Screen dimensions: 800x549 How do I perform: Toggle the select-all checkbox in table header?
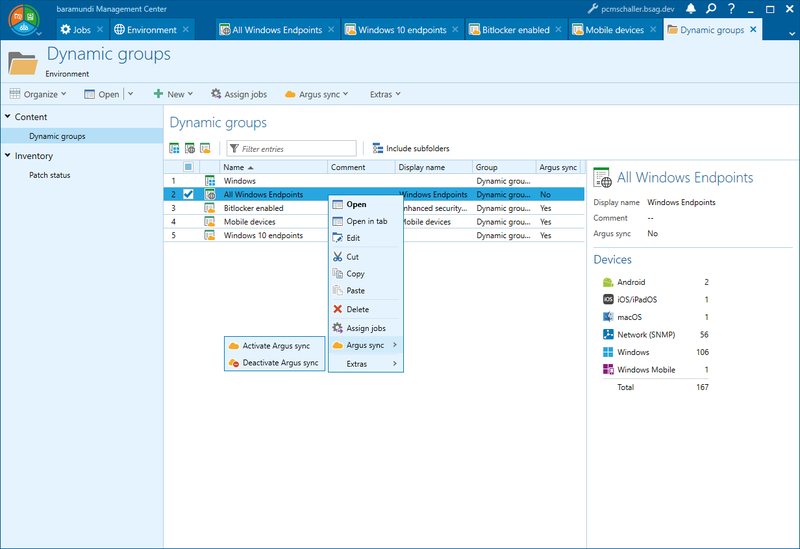click(188, 167)
